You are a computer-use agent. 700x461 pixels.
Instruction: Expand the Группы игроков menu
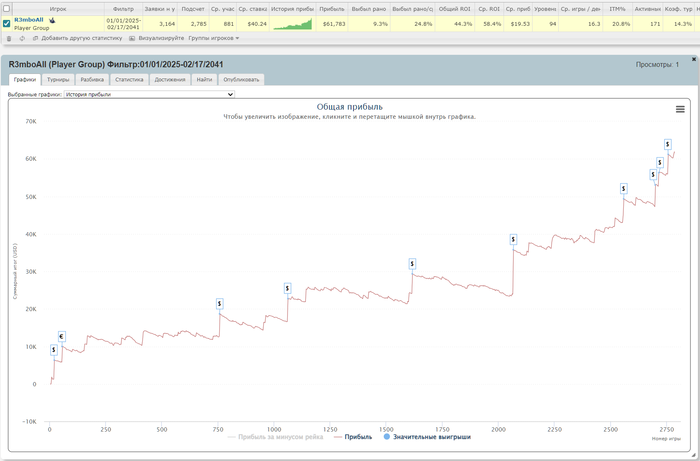tap(214, 38)
